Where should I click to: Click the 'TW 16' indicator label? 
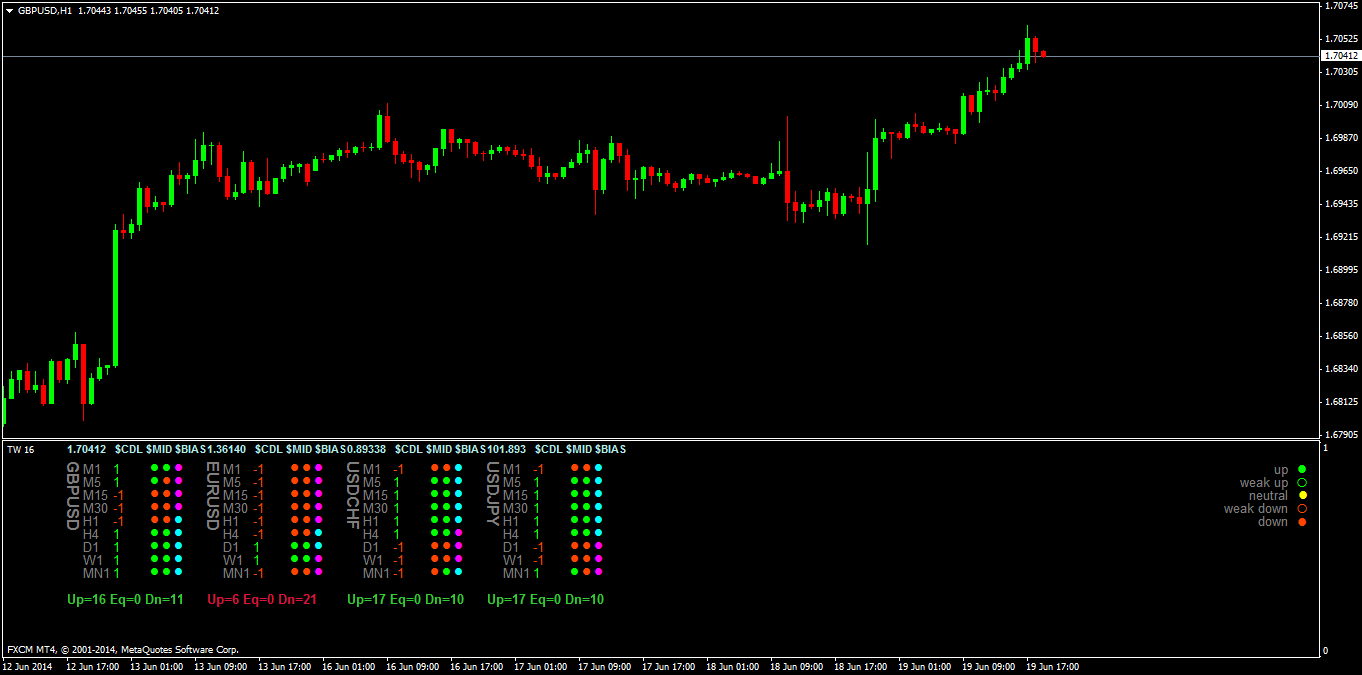pos(20,450)
